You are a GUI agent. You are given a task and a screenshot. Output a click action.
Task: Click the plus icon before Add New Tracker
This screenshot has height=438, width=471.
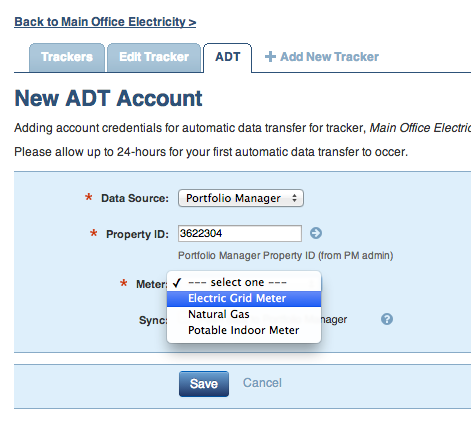click(270, 57)
